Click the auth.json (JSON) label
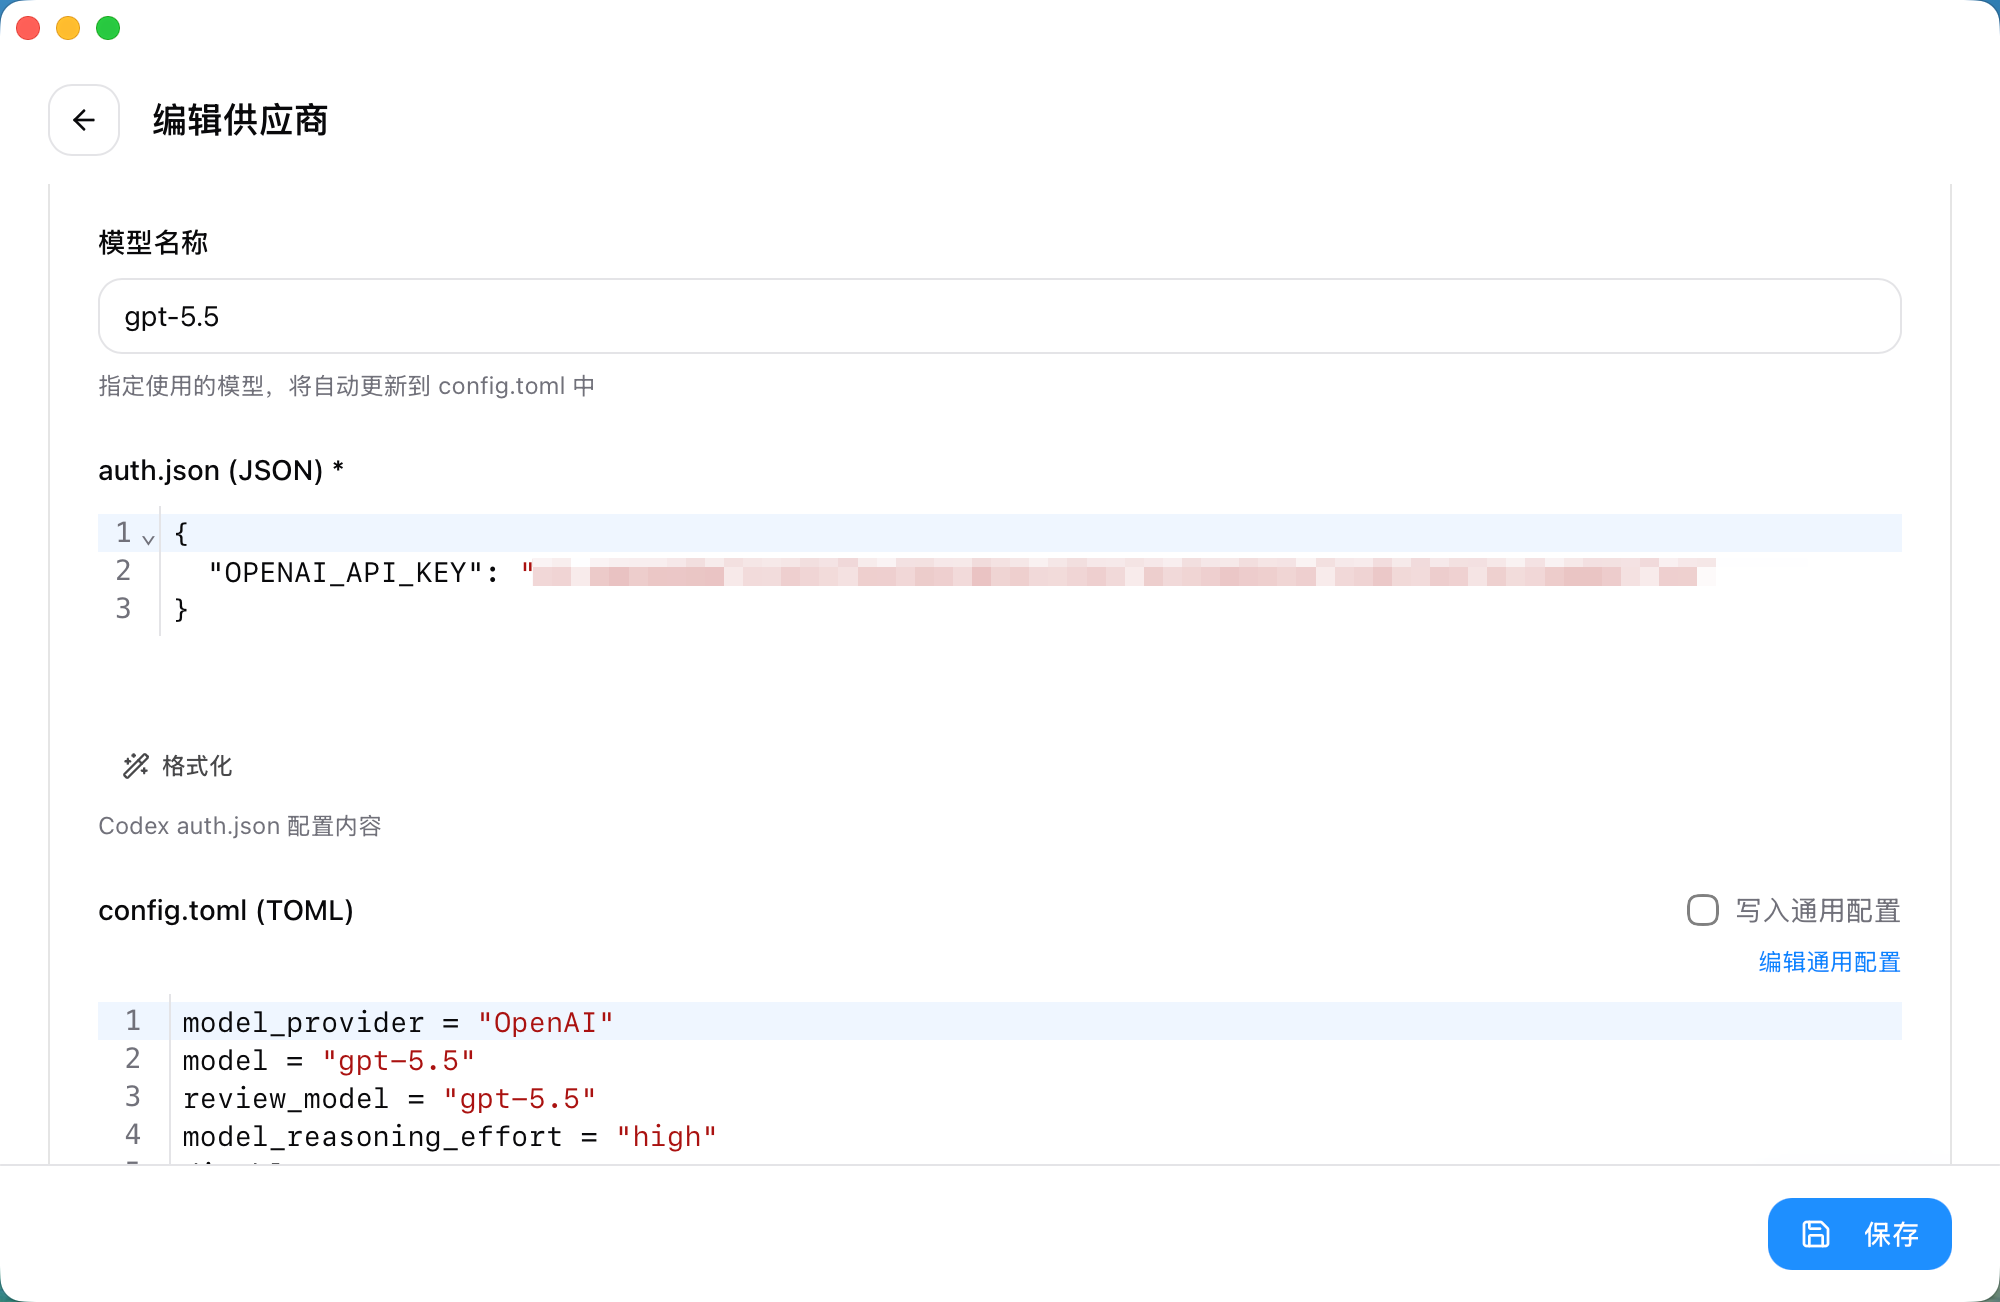The width and height of the screenshot is (2000, 1302). 221,470
